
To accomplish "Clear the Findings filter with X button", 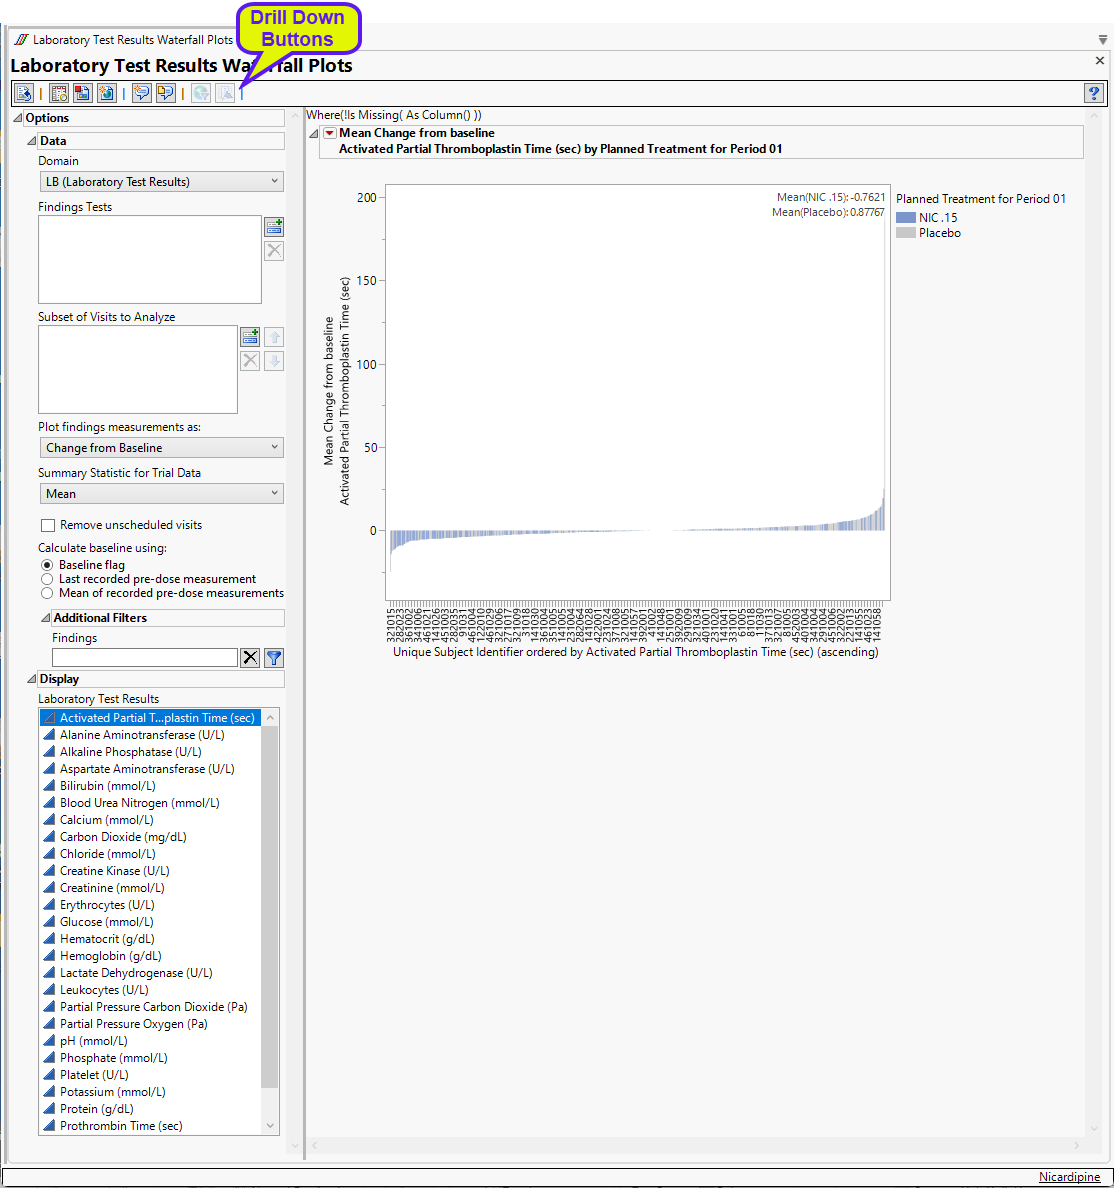I will point(250,658).
